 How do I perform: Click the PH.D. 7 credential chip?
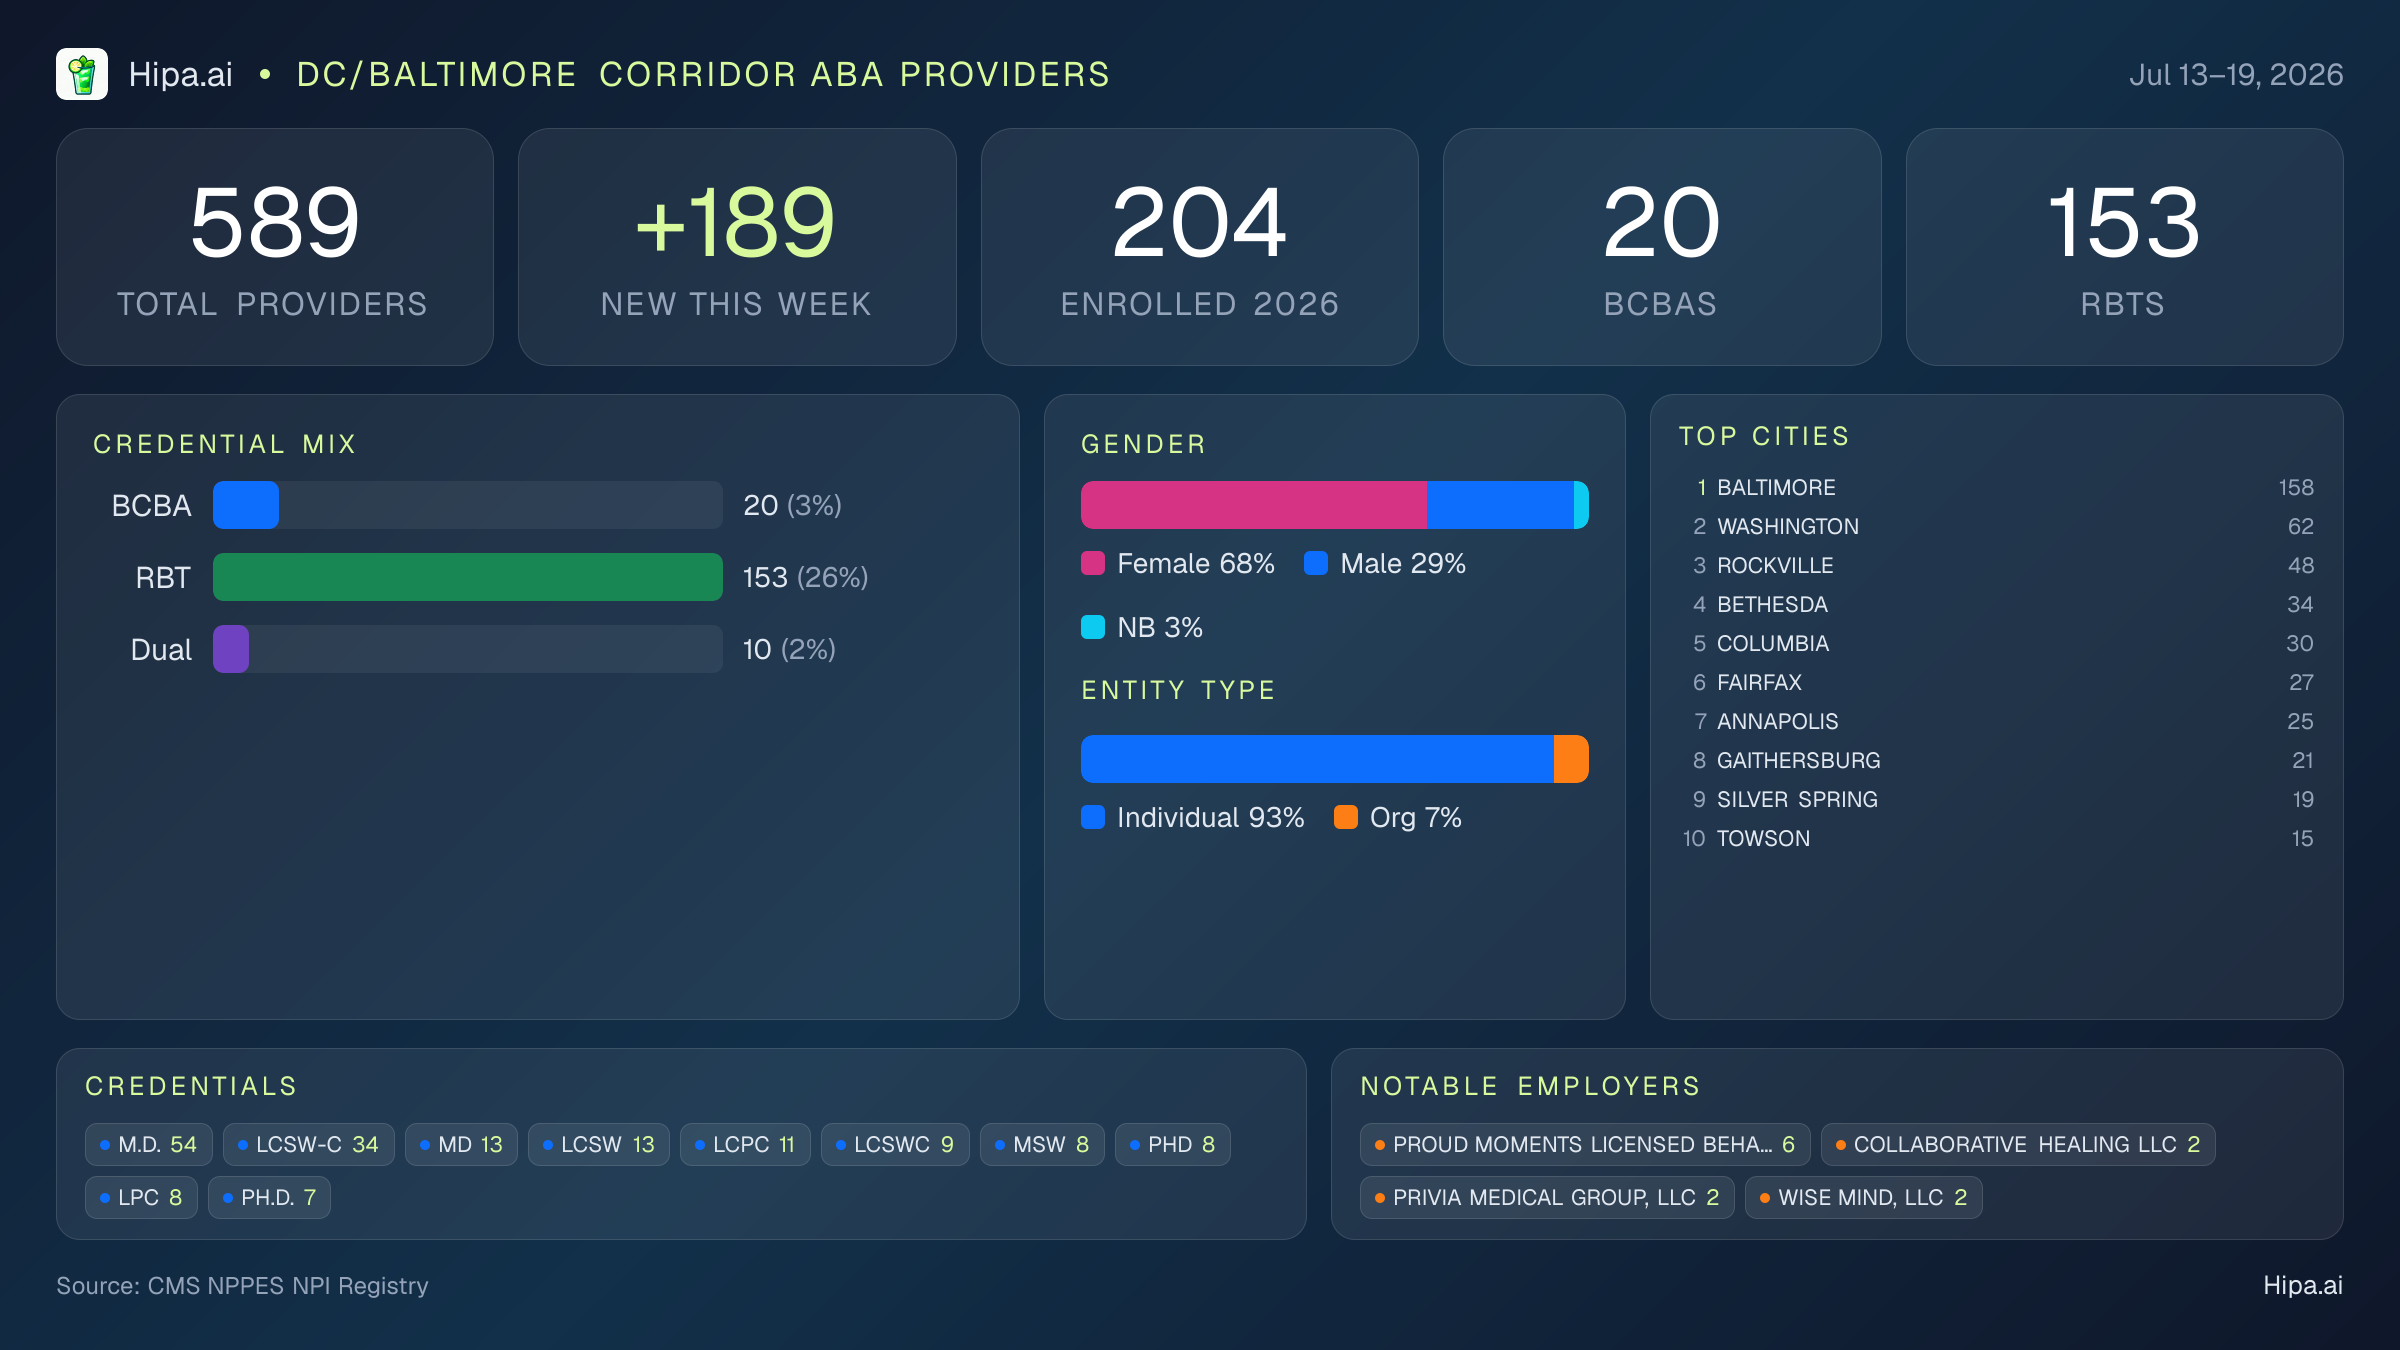pos(269,1197)
